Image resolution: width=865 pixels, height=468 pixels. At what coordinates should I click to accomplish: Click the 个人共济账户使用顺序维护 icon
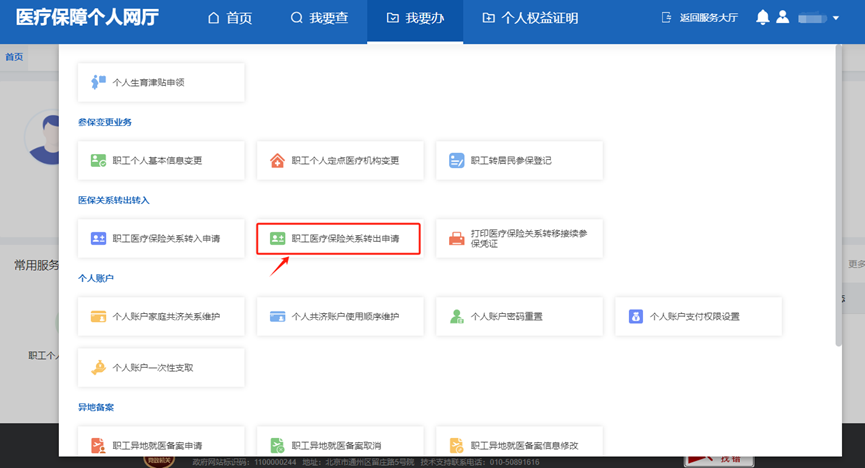click(x=277, y=317)
